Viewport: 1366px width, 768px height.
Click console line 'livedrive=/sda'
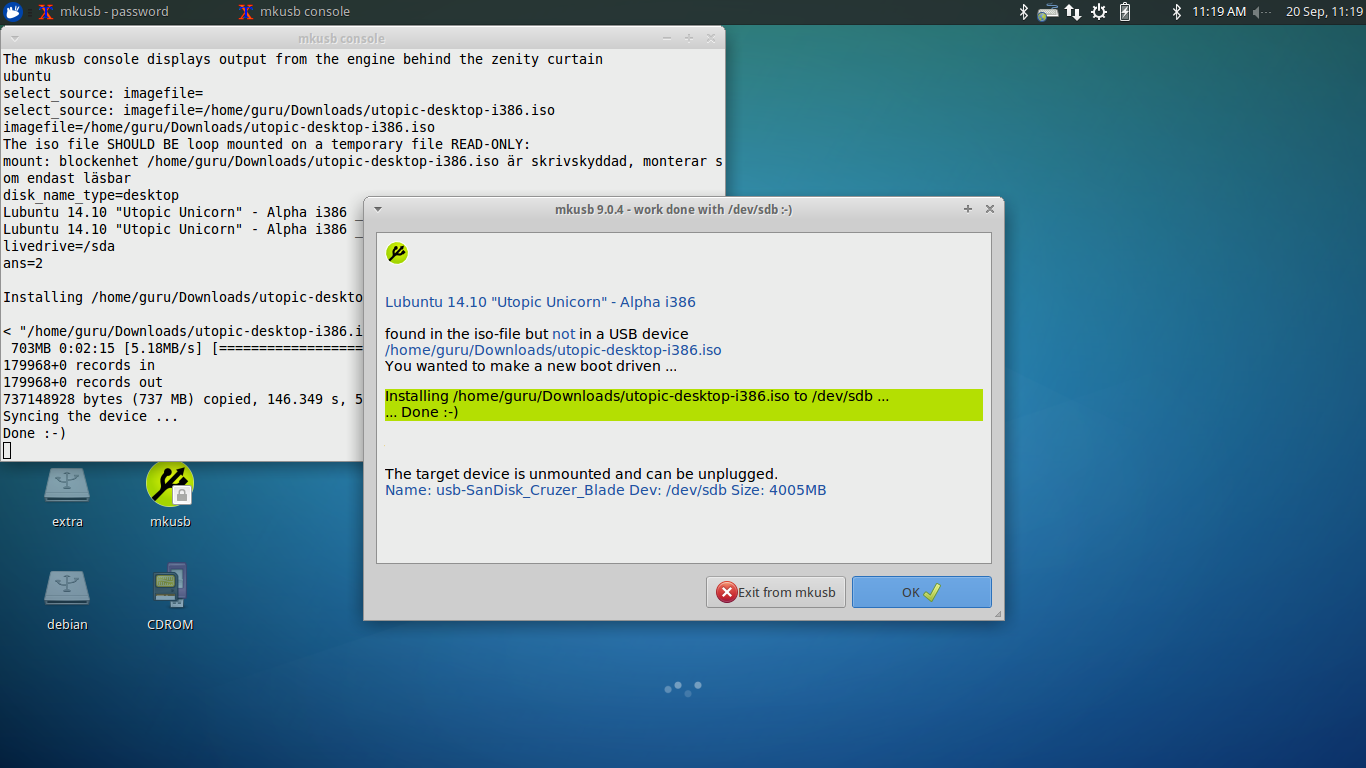(58, 246)
